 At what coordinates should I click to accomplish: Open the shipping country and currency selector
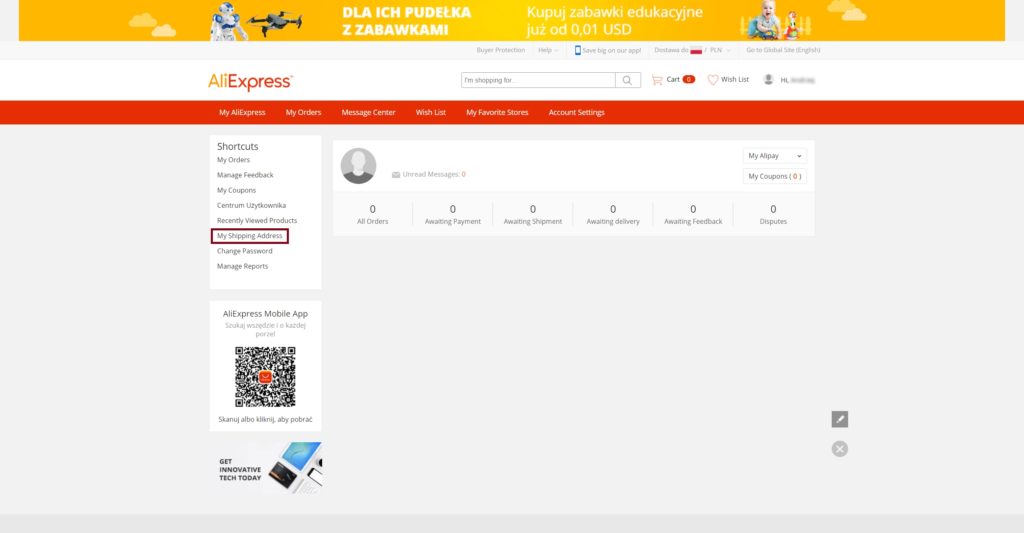click(693, 50)
